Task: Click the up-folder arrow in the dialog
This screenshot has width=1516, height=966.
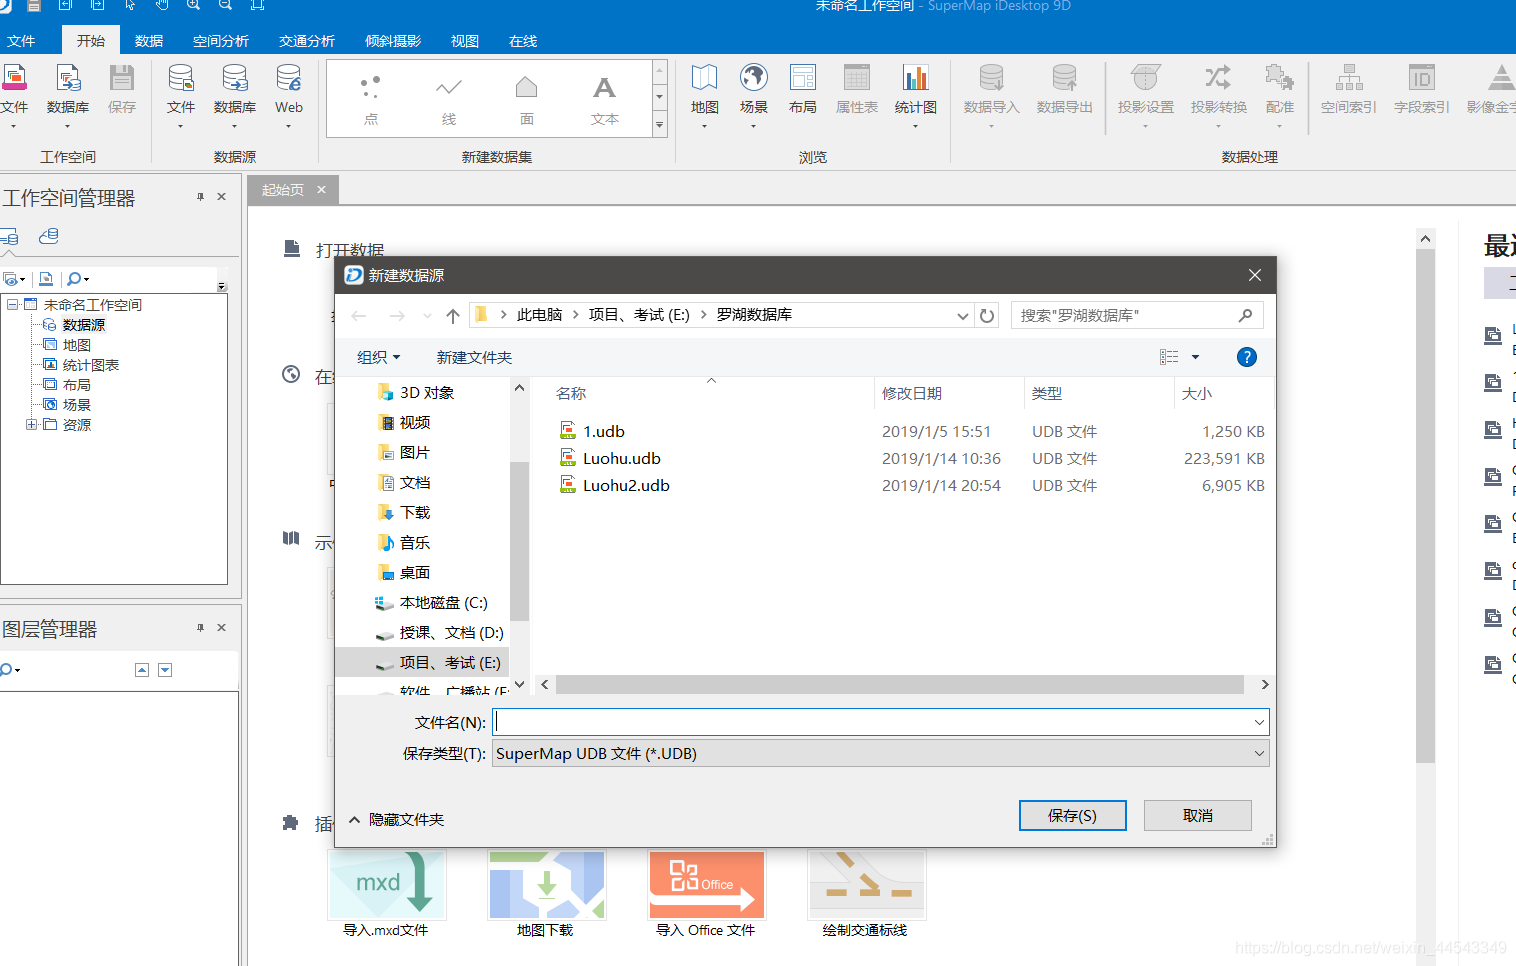Action: point(453,316)
